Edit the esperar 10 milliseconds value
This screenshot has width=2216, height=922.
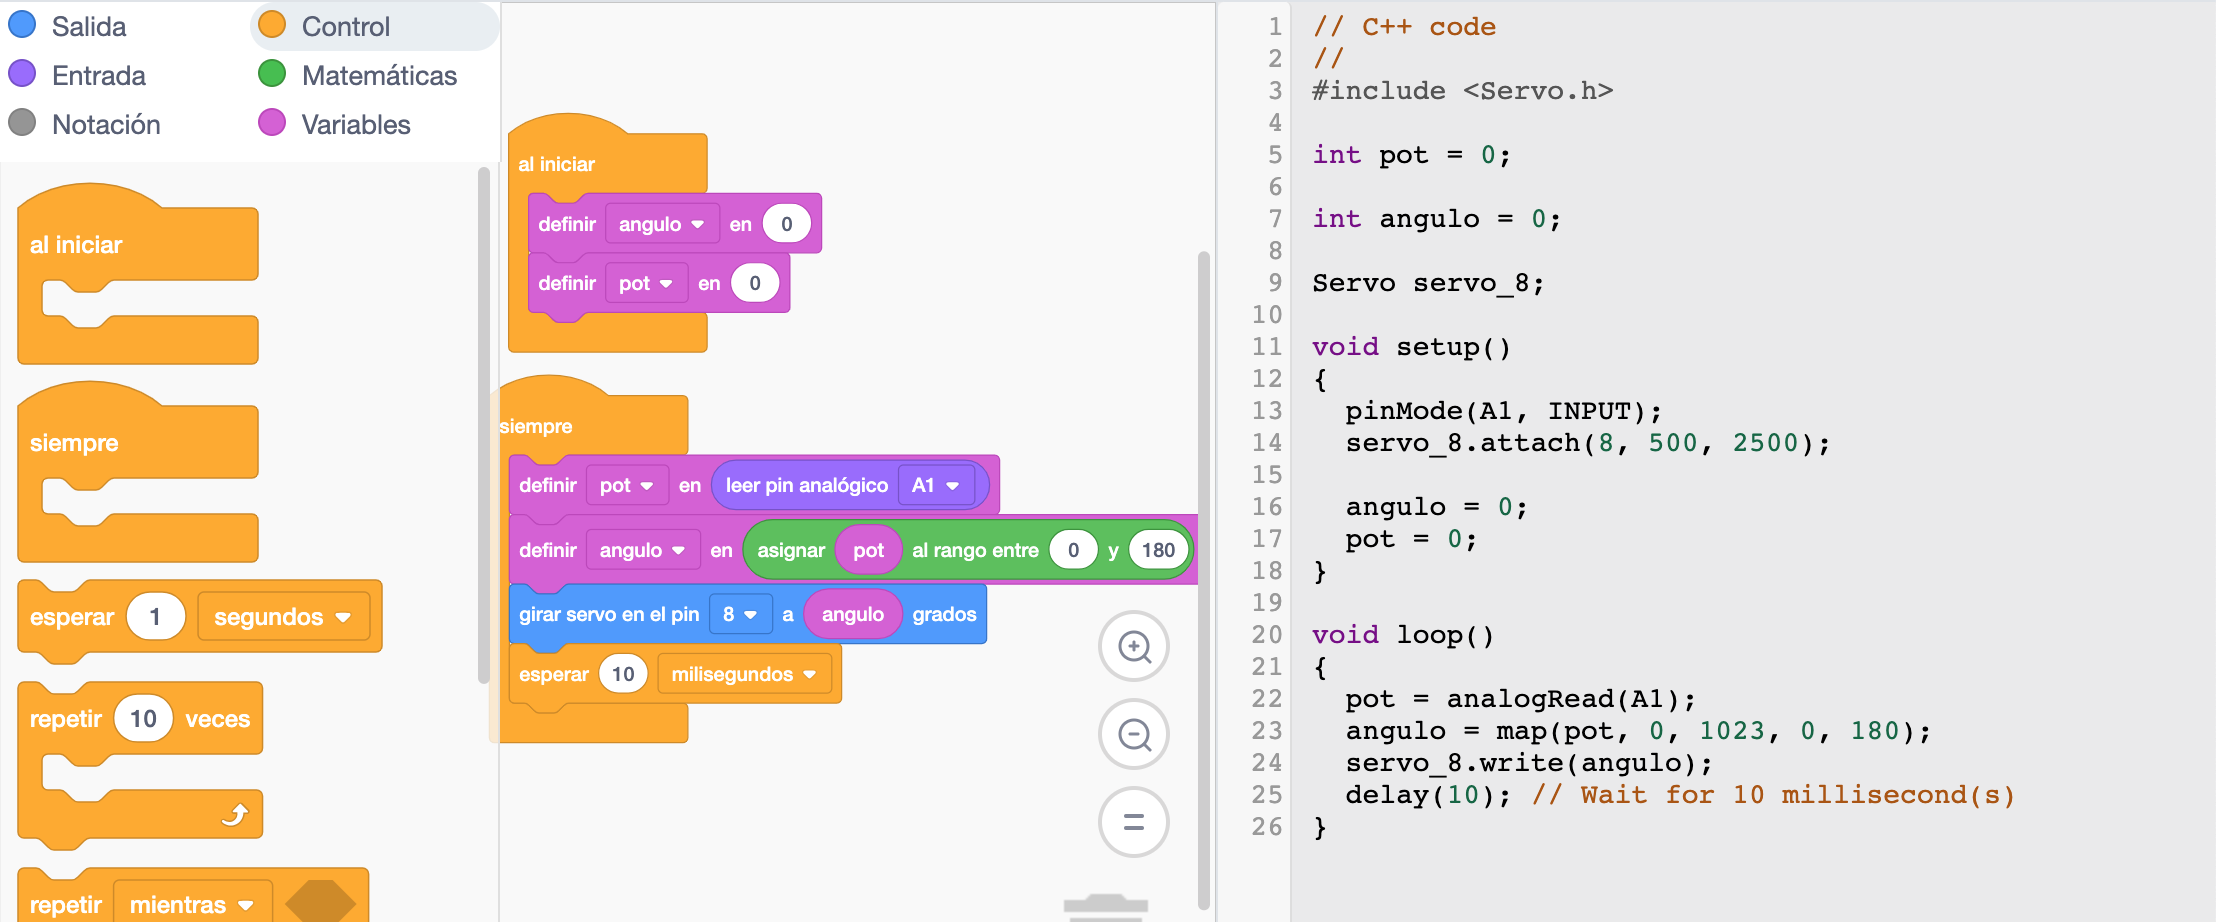[623, 675]
